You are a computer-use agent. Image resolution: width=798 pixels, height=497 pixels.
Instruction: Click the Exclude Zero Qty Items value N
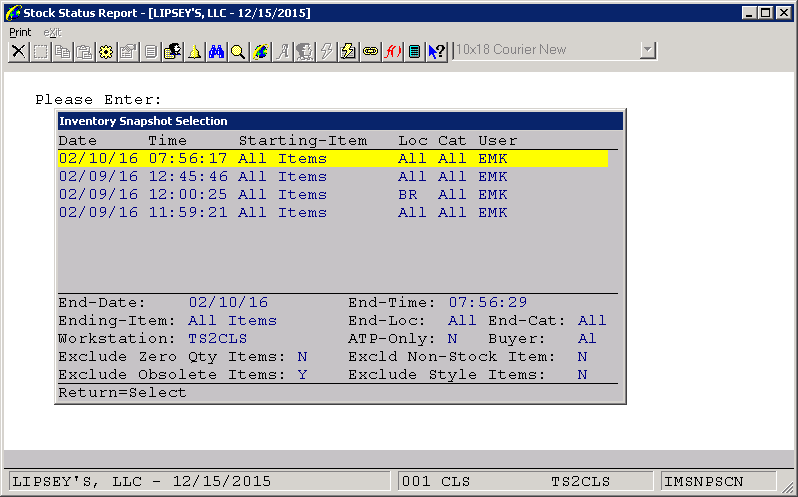(x=302, y=357)
